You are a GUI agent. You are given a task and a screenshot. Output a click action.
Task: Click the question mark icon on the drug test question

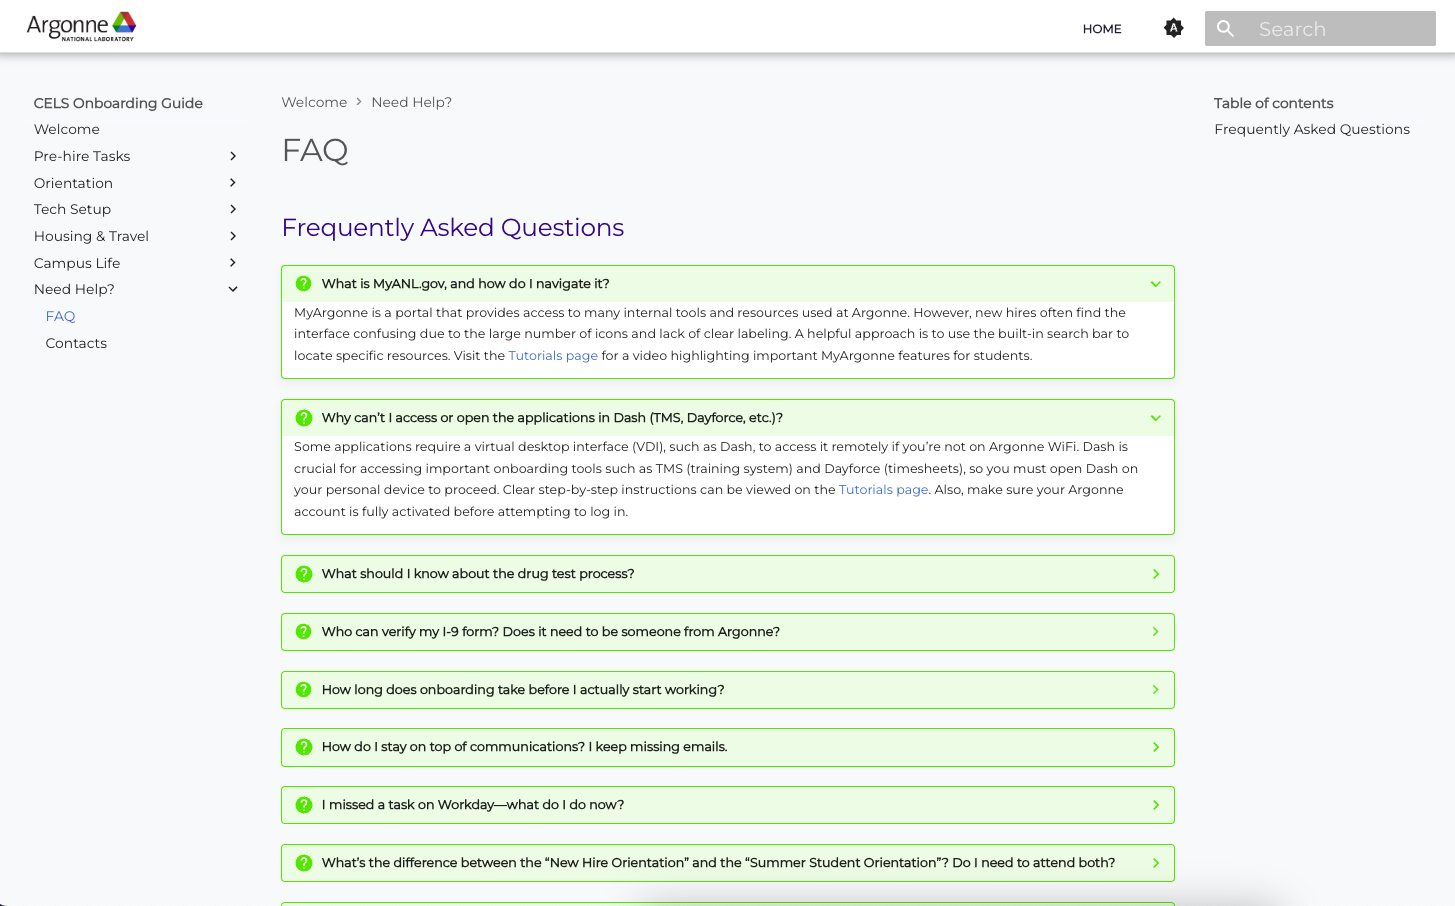pyautogui.click(x=303, y=573)
